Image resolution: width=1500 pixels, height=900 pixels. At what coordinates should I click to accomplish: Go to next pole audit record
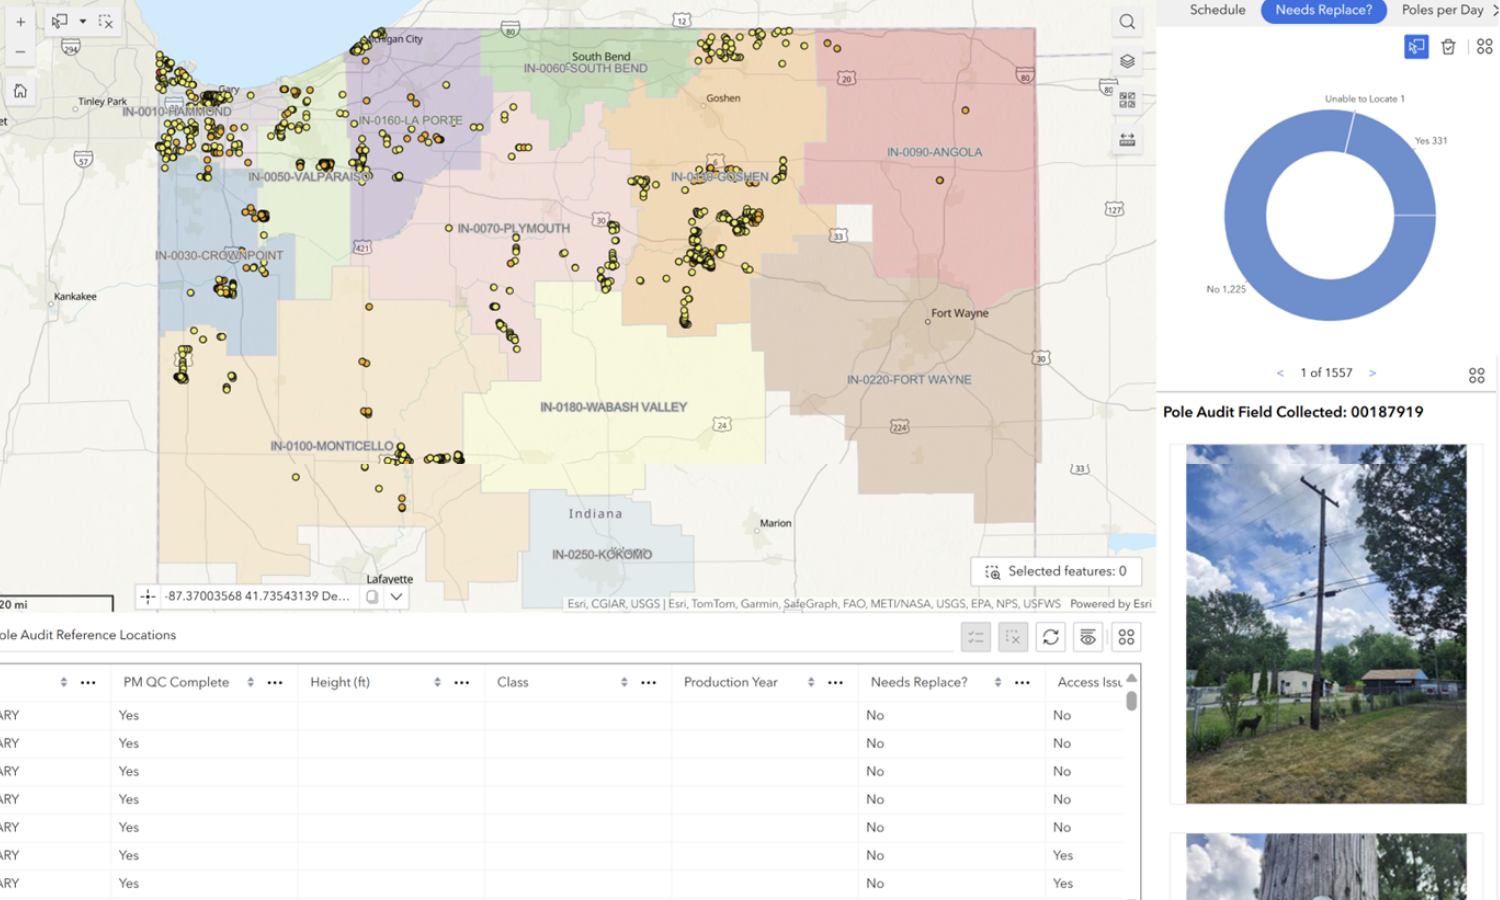tap(1372, 373)
